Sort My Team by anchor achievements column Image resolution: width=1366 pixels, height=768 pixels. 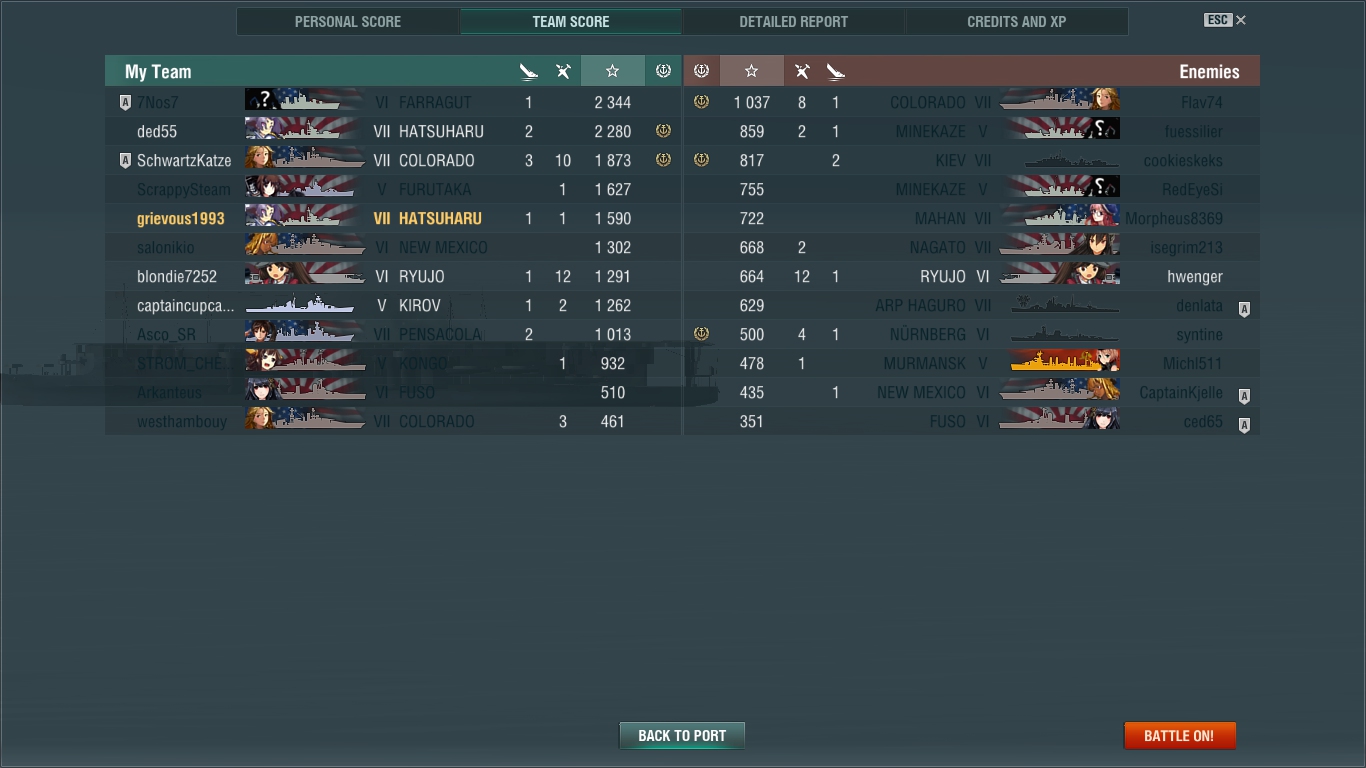click(x=663, y=71)
